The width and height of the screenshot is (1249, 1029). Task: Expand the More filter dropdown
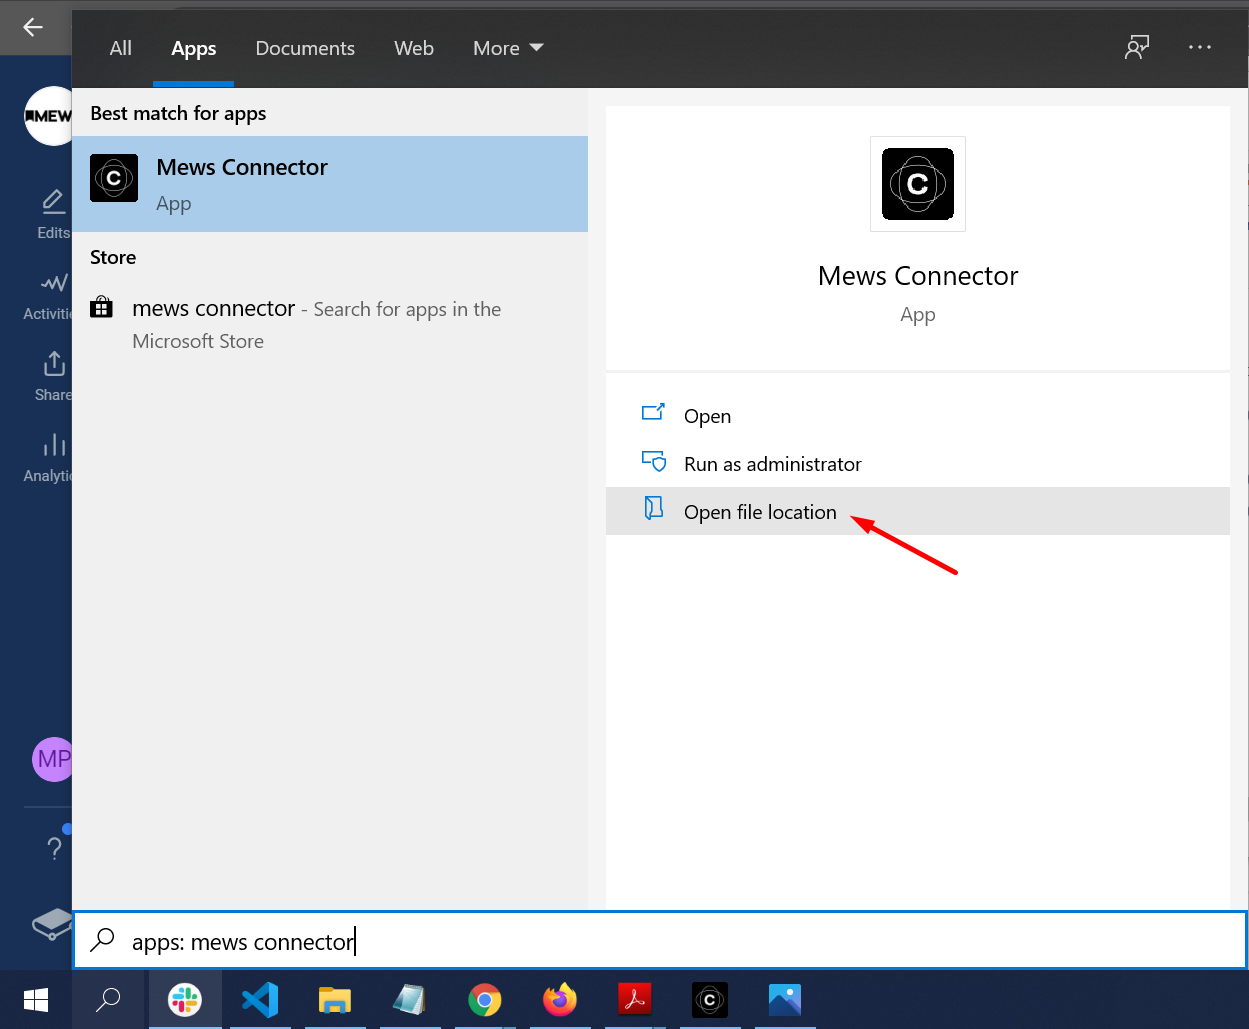point(508,48)
